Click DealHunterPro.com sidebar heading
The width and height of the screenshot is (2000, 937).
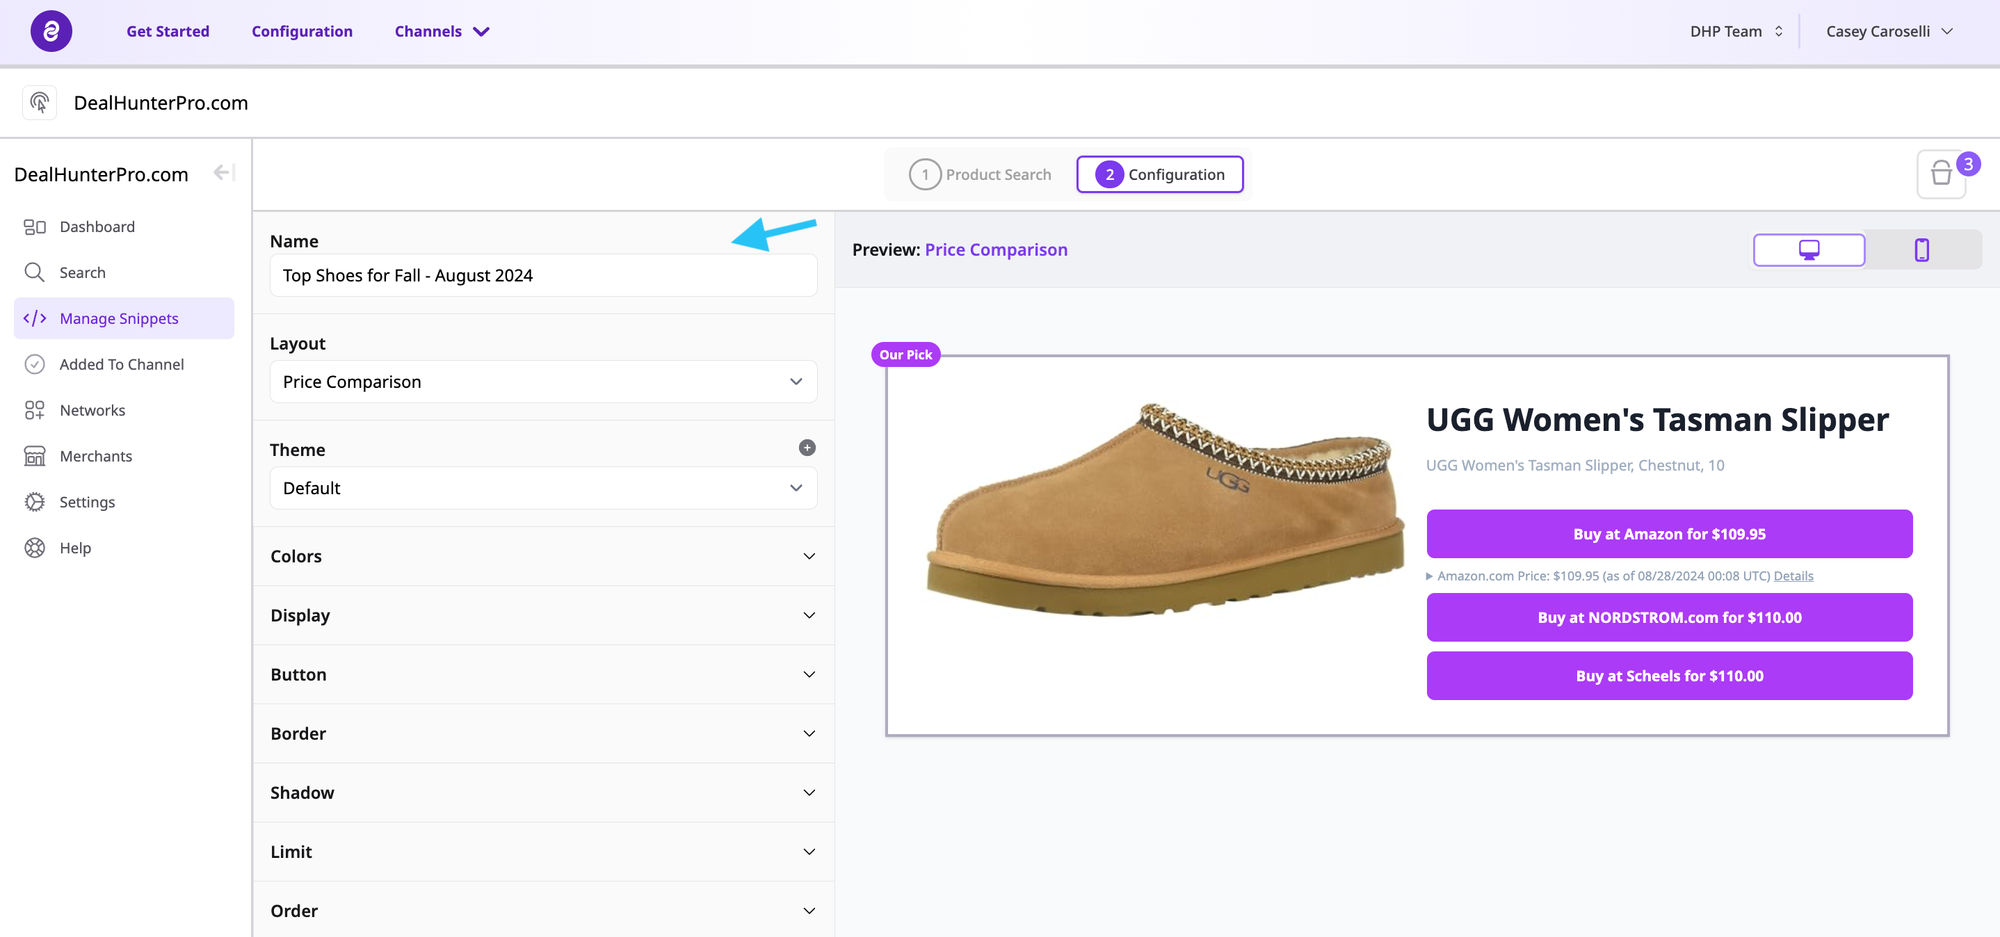pyautogui.click(x=101, y=174)
